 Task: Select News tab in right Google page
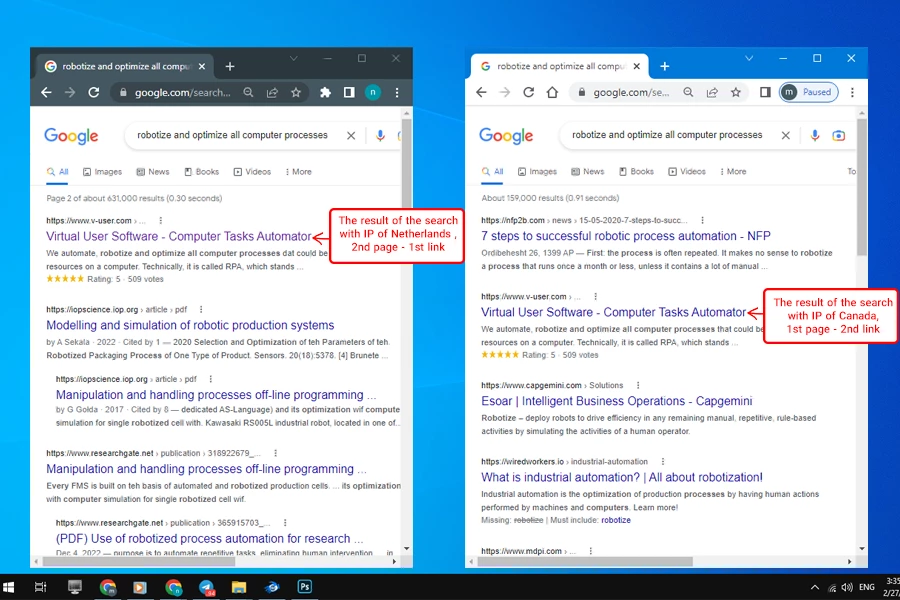pyautogui.click(x=588, y=172)
